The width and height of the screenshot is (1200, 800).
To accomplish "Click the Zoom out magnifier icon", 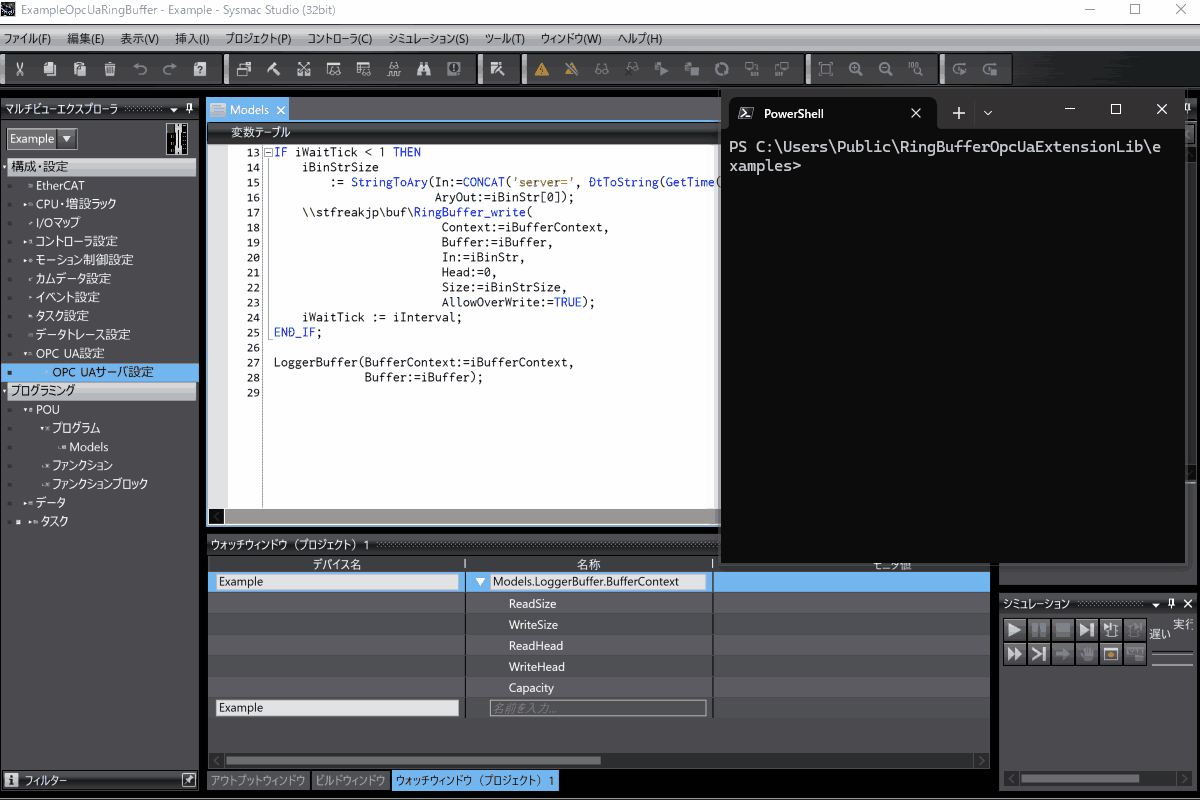I will pyautogui.click(x=885, y=69).
